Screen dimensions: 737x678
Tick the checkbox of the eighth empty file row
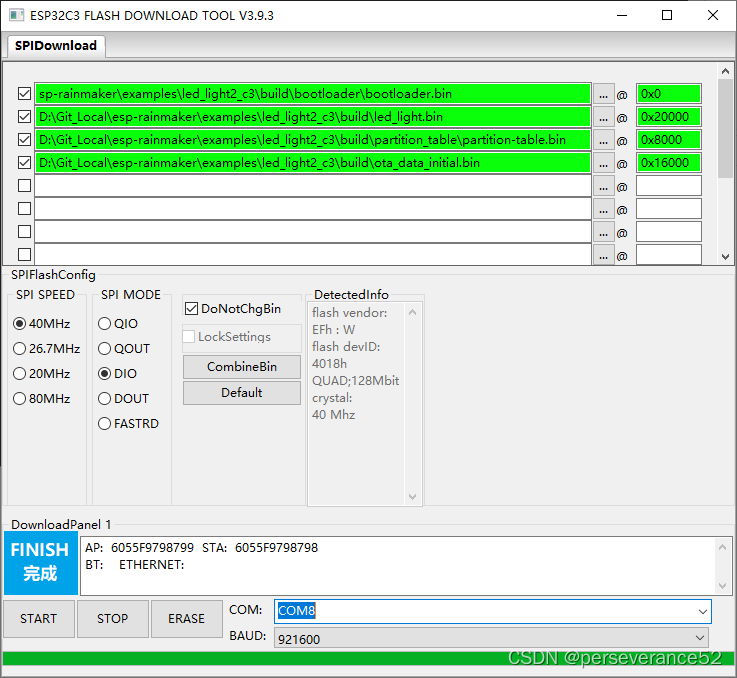pos(24,255)
